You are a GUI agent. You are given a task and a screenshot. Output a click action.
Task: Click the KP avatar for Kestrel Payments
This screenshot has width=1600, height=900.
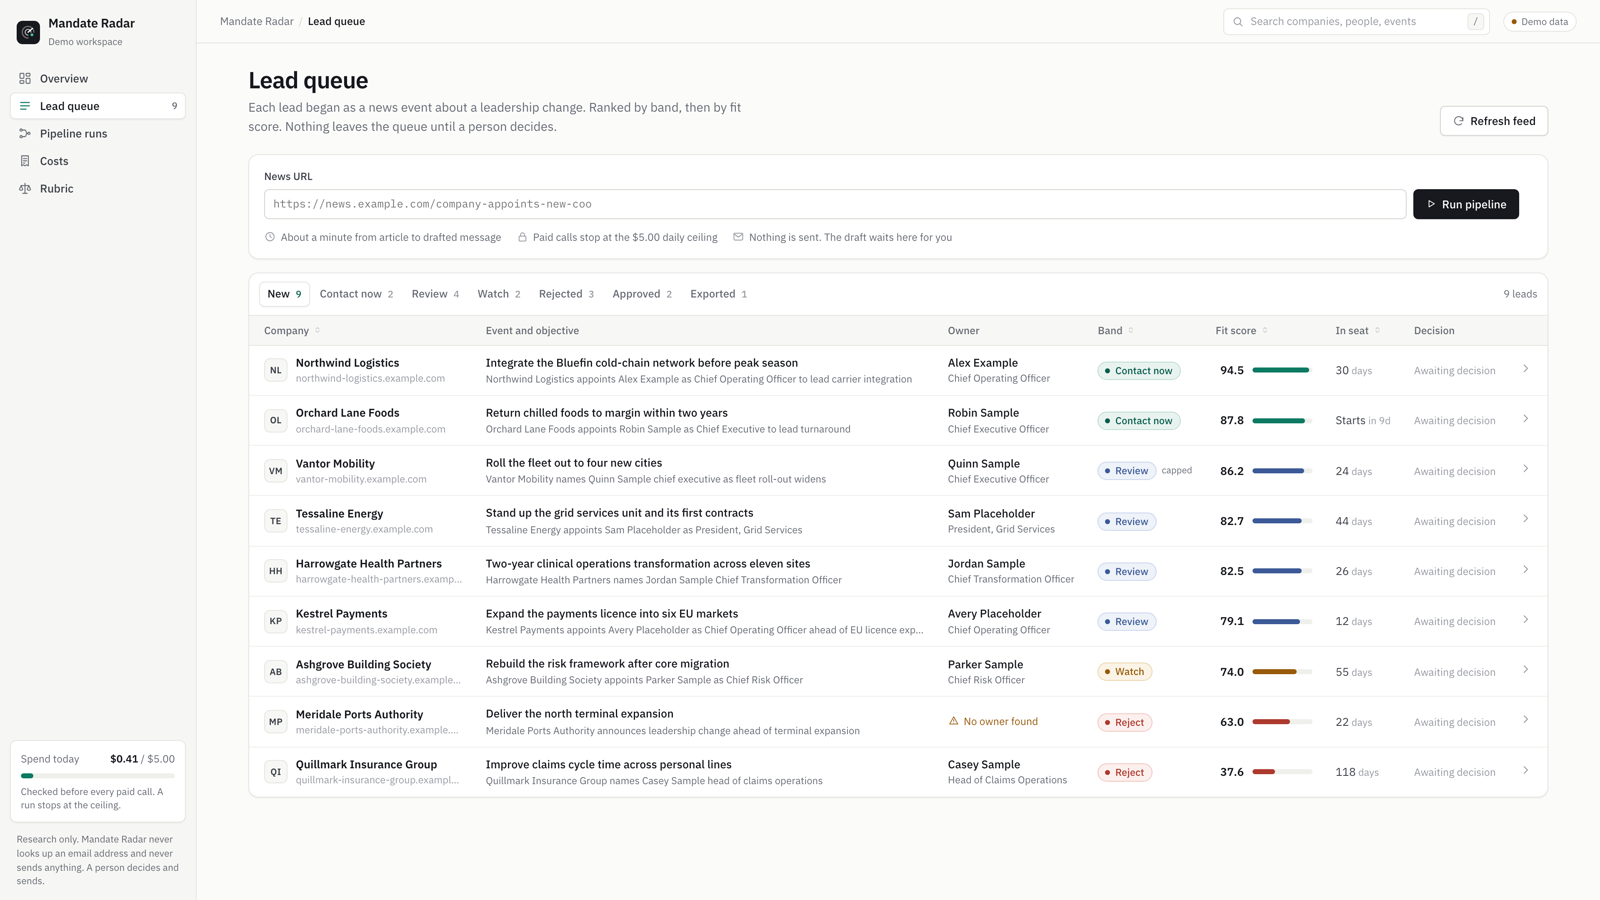click(276, 621)
